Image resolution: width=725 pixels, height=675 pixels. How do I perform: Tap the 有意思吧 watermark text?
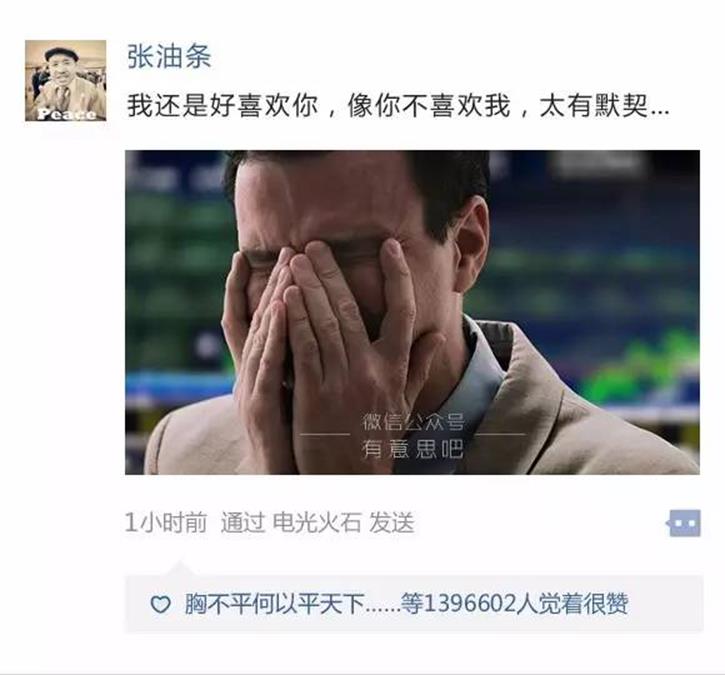[x=412, y=448]
